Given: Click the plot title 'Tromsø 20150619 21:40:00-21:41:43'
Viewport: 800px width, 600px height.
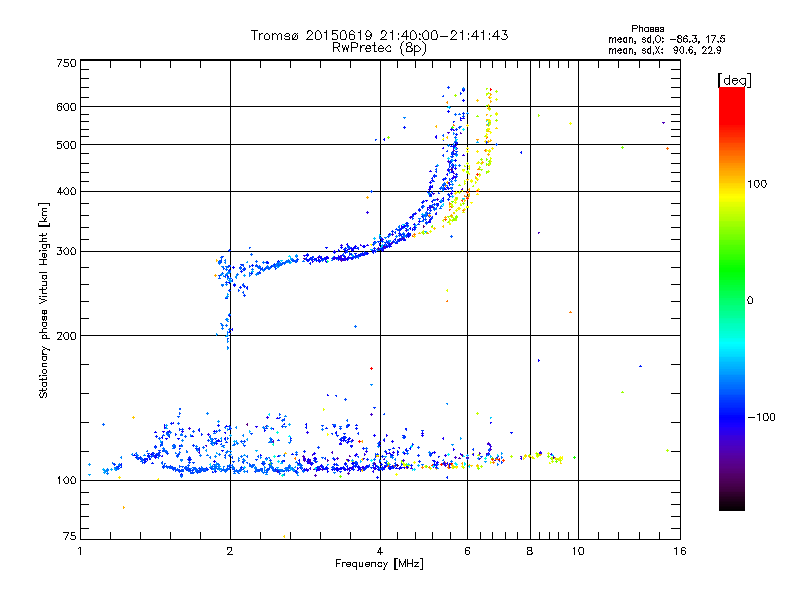Looking at the screenshot, I should [379, 35].
